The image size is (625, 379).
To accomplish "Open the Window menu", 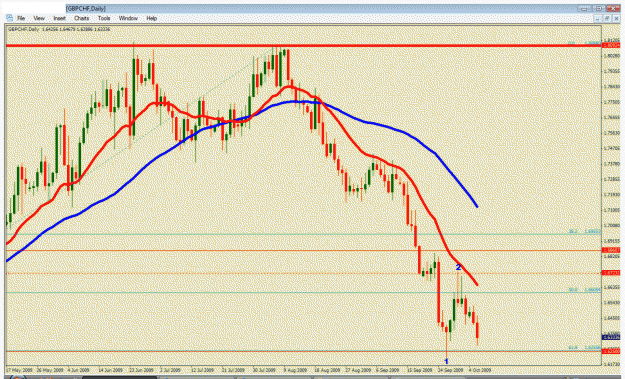I will (x=128, y=18).
